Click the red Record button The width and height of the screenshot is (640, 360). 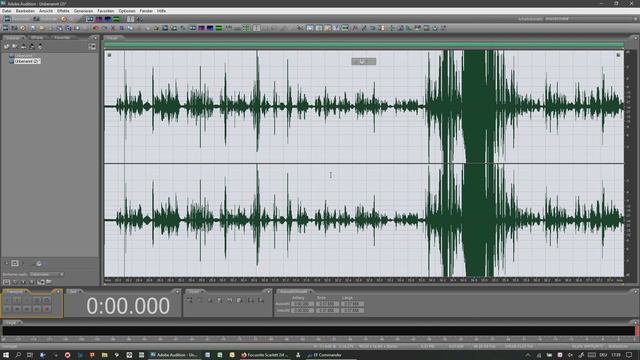click(47, 309)
